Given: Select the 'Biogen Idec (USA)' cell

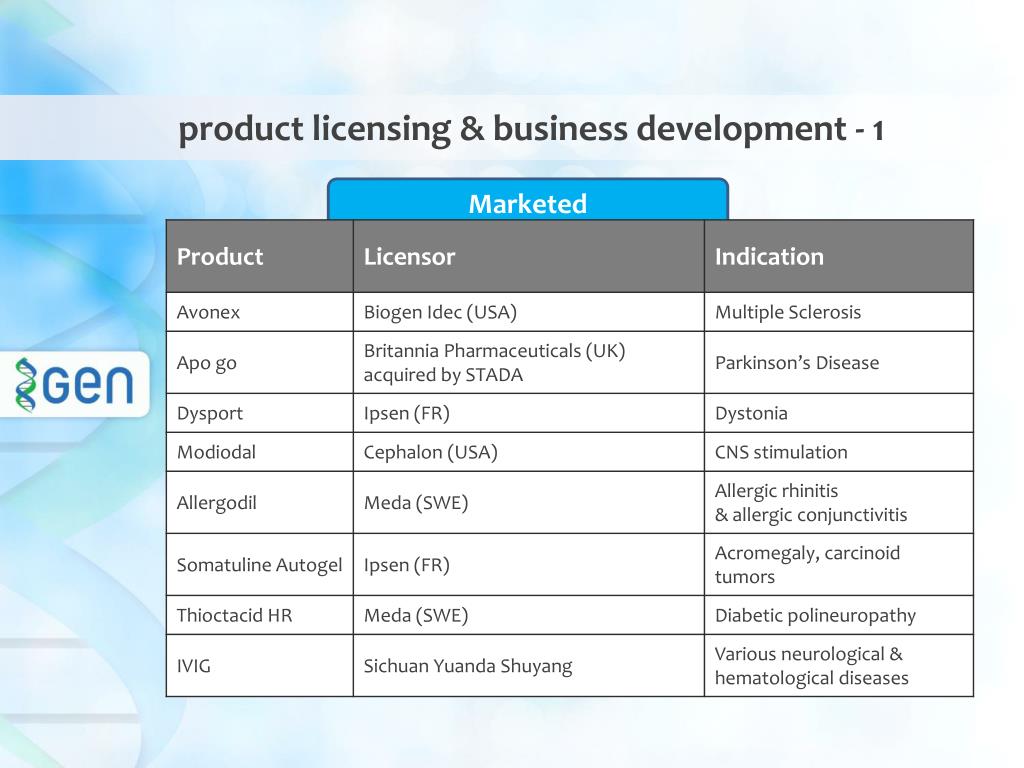Looking at the screenshot, I should coord(529,312).
